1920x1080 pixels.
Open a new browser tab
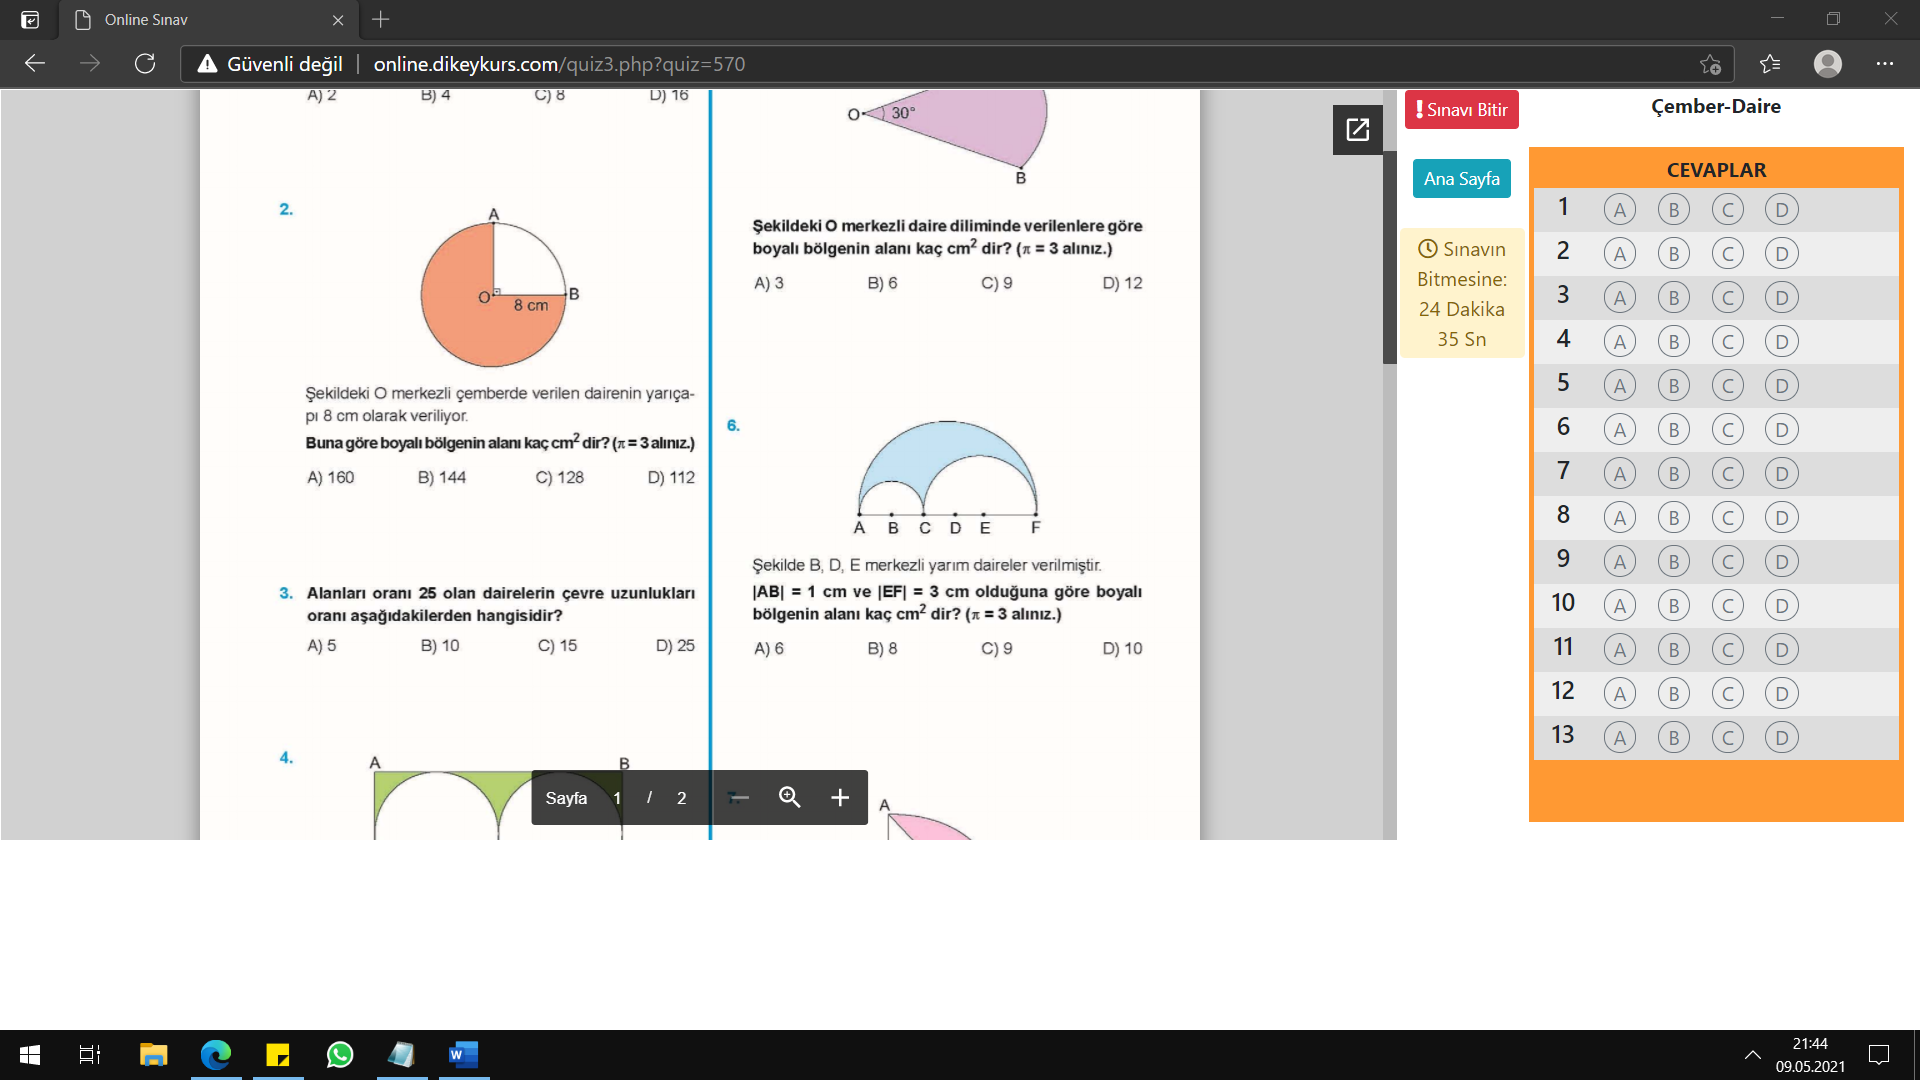[380, 20]
